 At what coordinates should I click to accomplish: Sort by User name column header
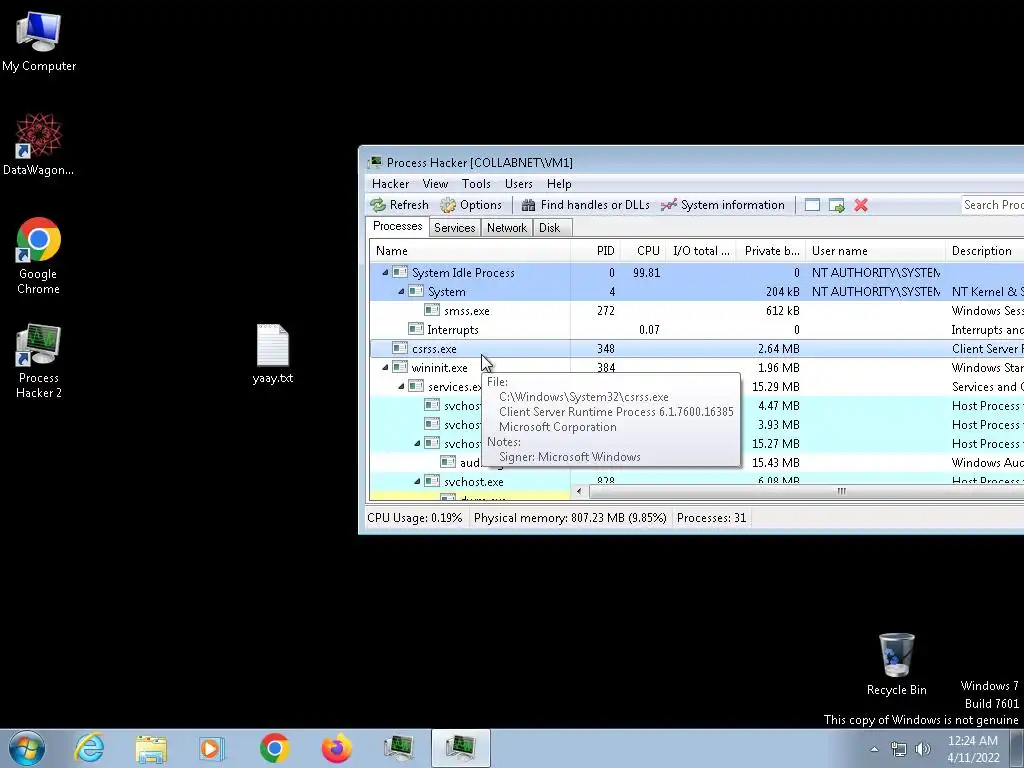click(x=875, y=251)
